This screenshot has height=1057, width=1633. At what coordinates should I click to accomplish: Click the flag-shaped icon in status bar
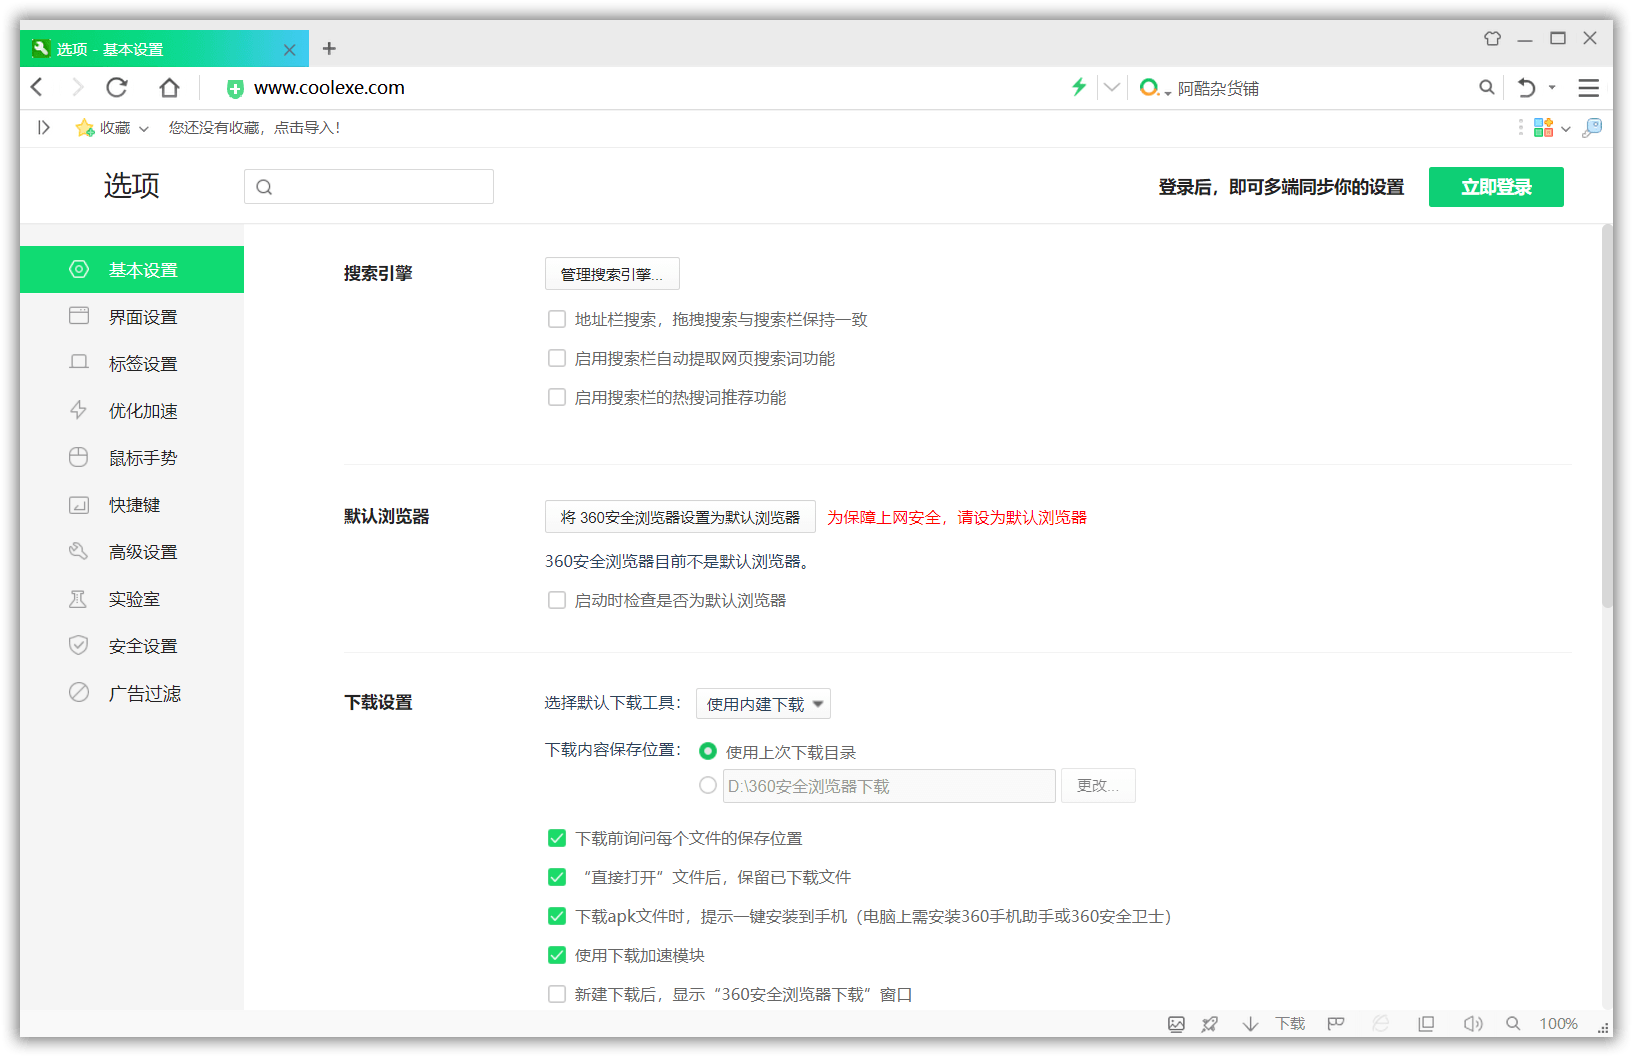click(x=1336, y=1023)
